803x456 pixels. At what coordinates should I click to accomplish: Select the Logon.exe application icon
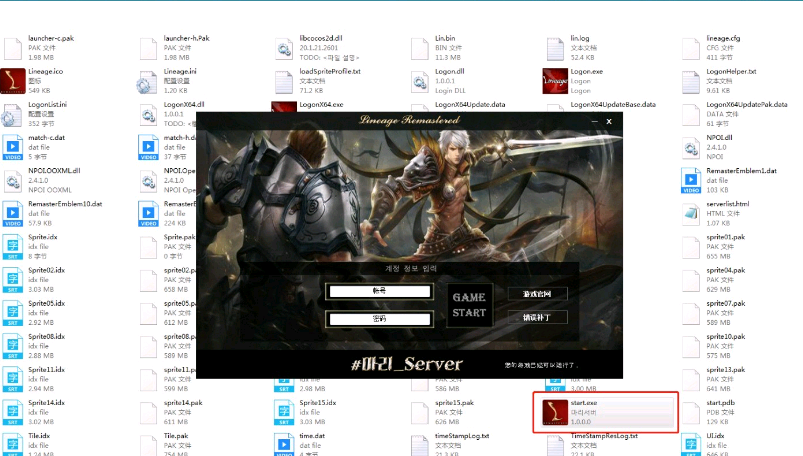[x=555, y=81]
